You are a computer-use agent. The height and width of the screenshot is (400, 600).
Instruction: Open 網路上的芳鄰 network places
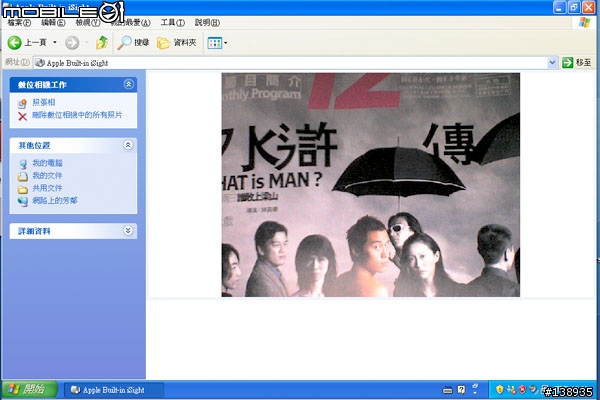[x=55, y=201]
